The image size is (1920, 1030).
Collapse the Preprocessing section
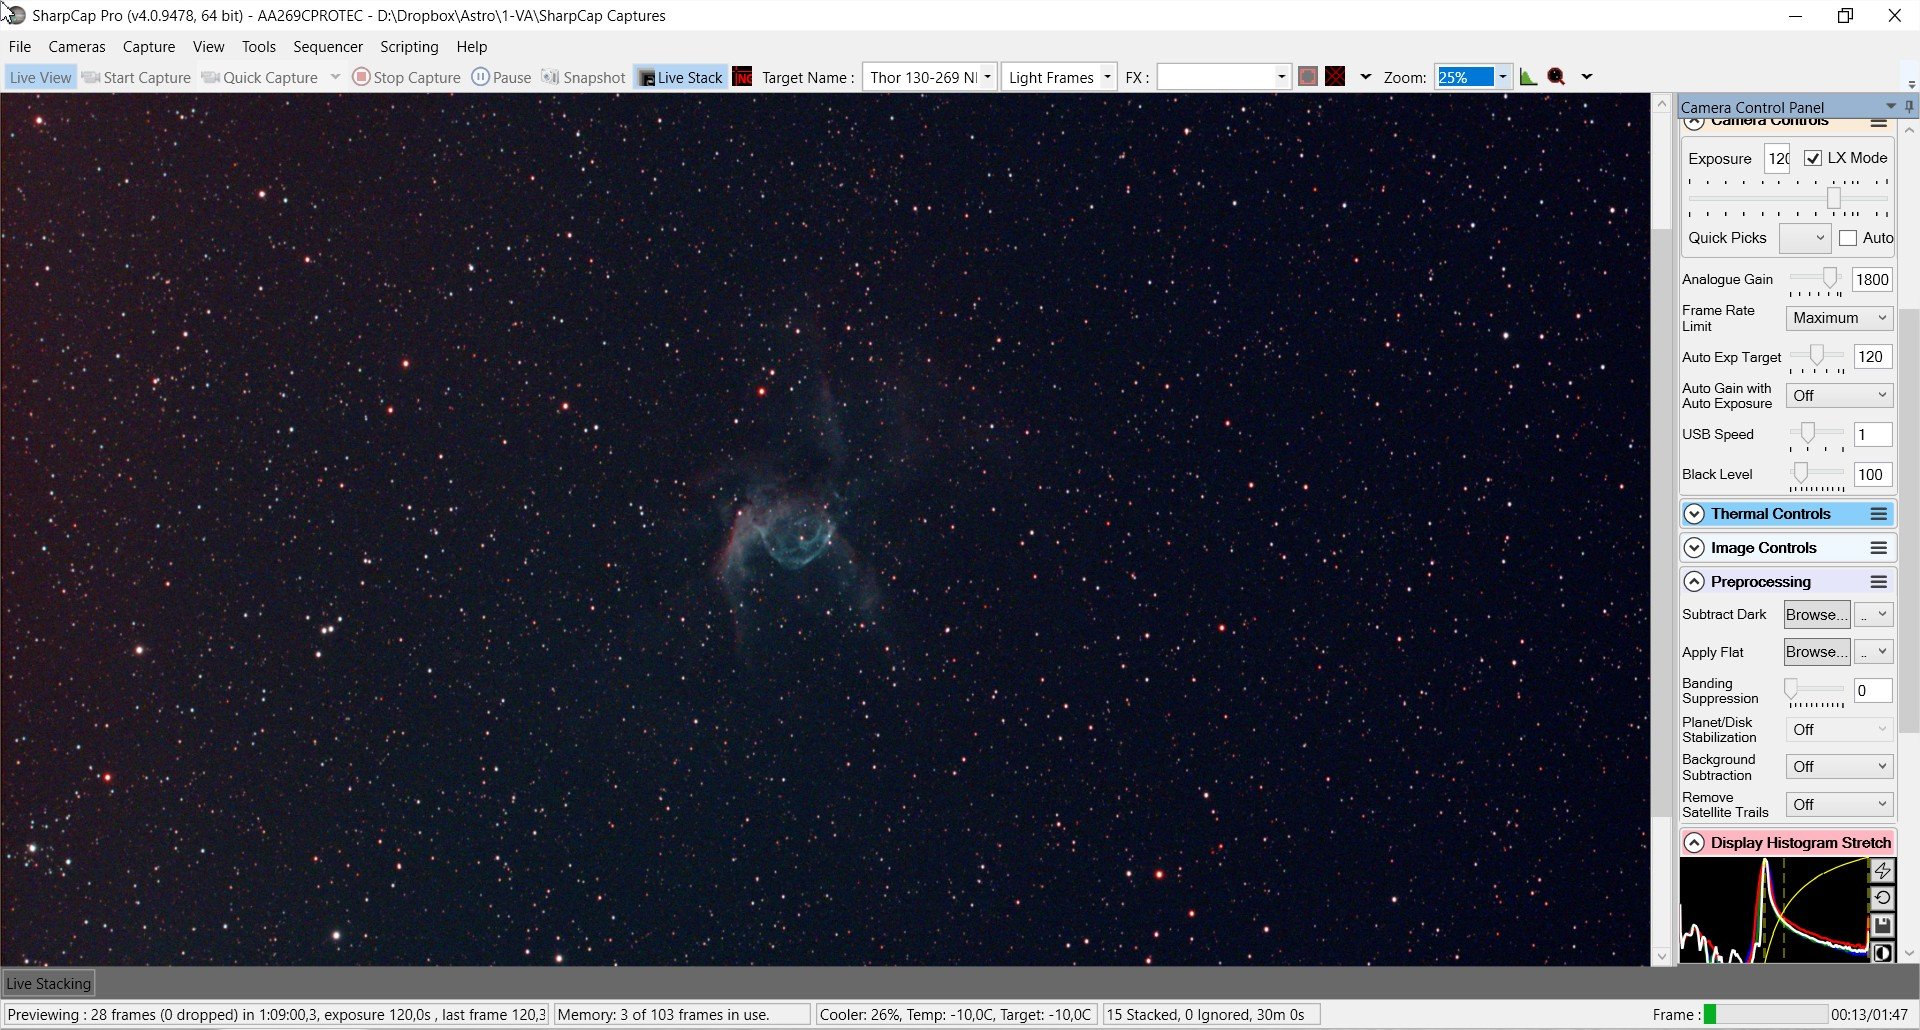click(x=1694, y=582)
